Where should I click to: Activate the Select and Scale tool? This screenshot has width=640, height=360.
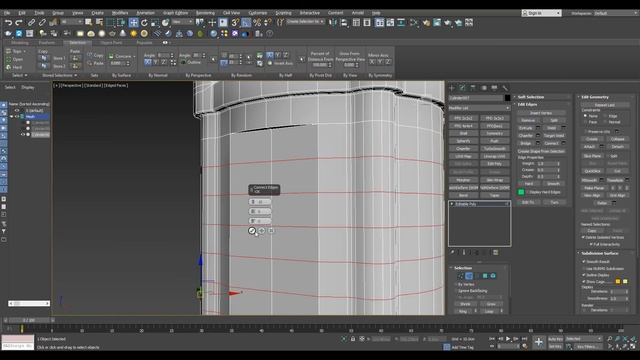point(155,23)
